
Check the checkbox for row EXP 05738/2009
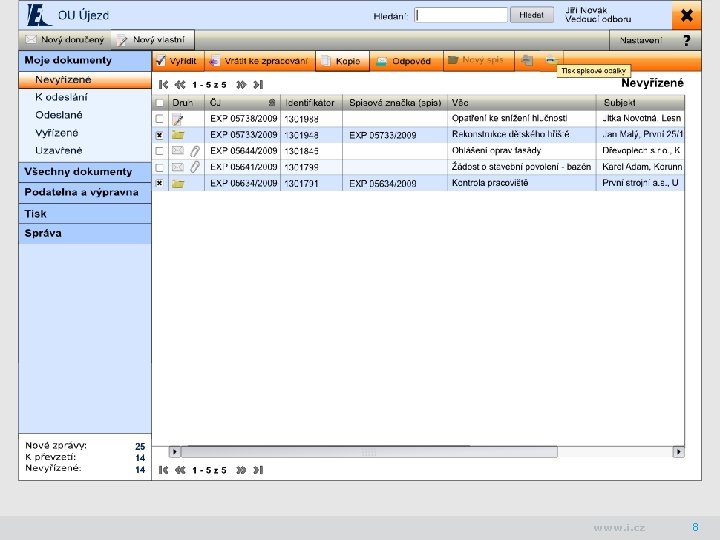point(159,119)
